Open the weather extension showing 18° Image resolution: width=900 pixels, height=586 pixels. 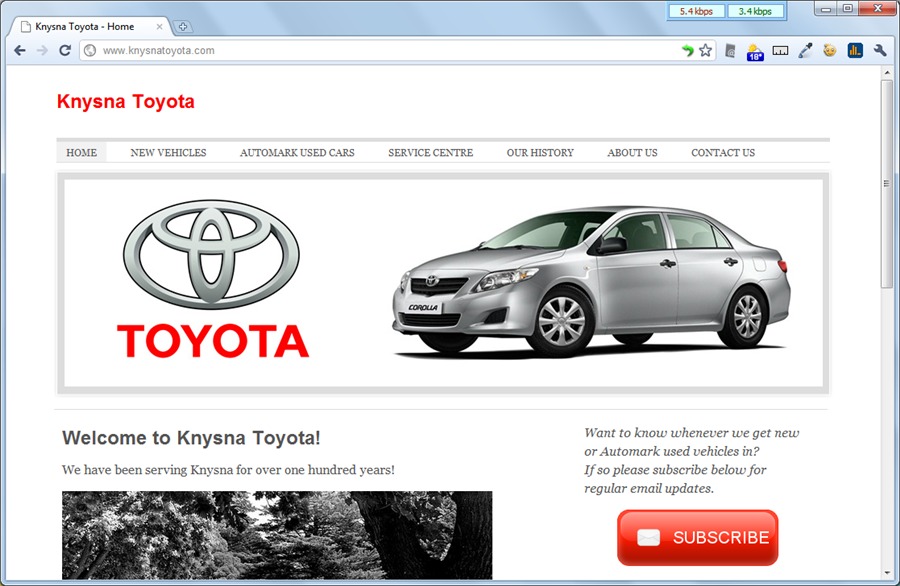tap(755, 52)
